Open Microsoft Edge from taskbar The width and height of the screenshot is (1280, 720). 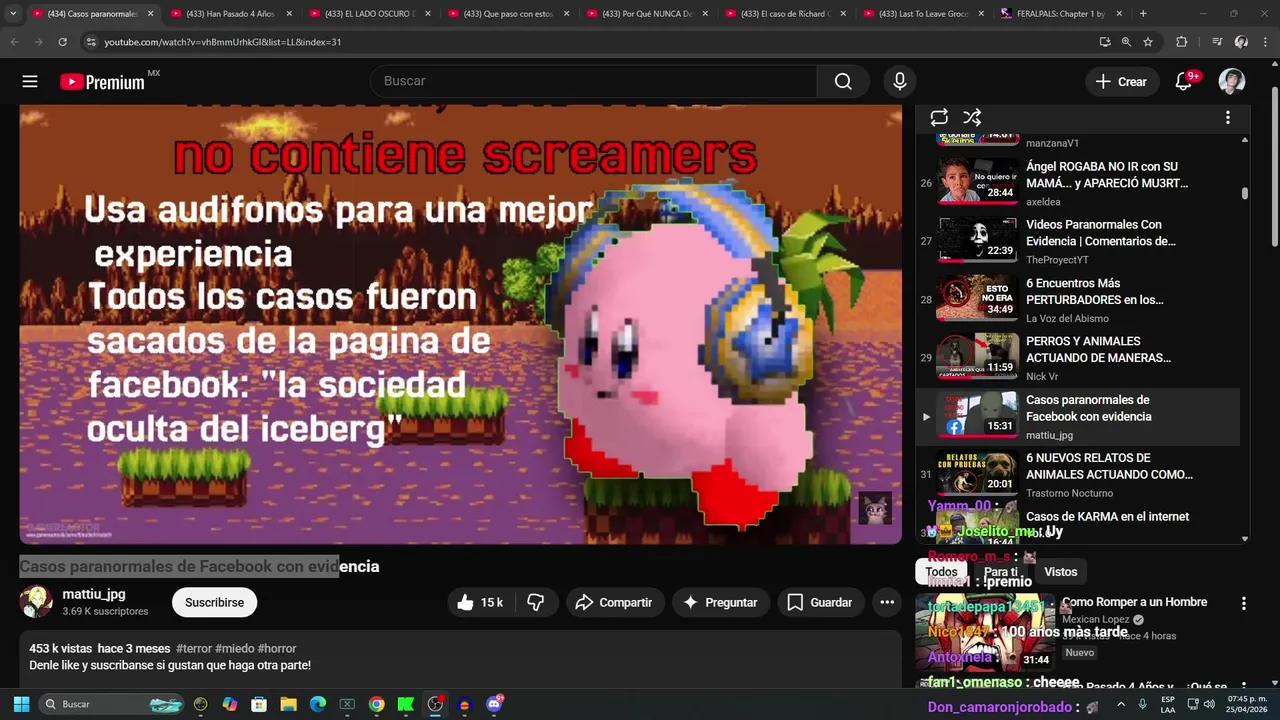click(x=318, y=704)
